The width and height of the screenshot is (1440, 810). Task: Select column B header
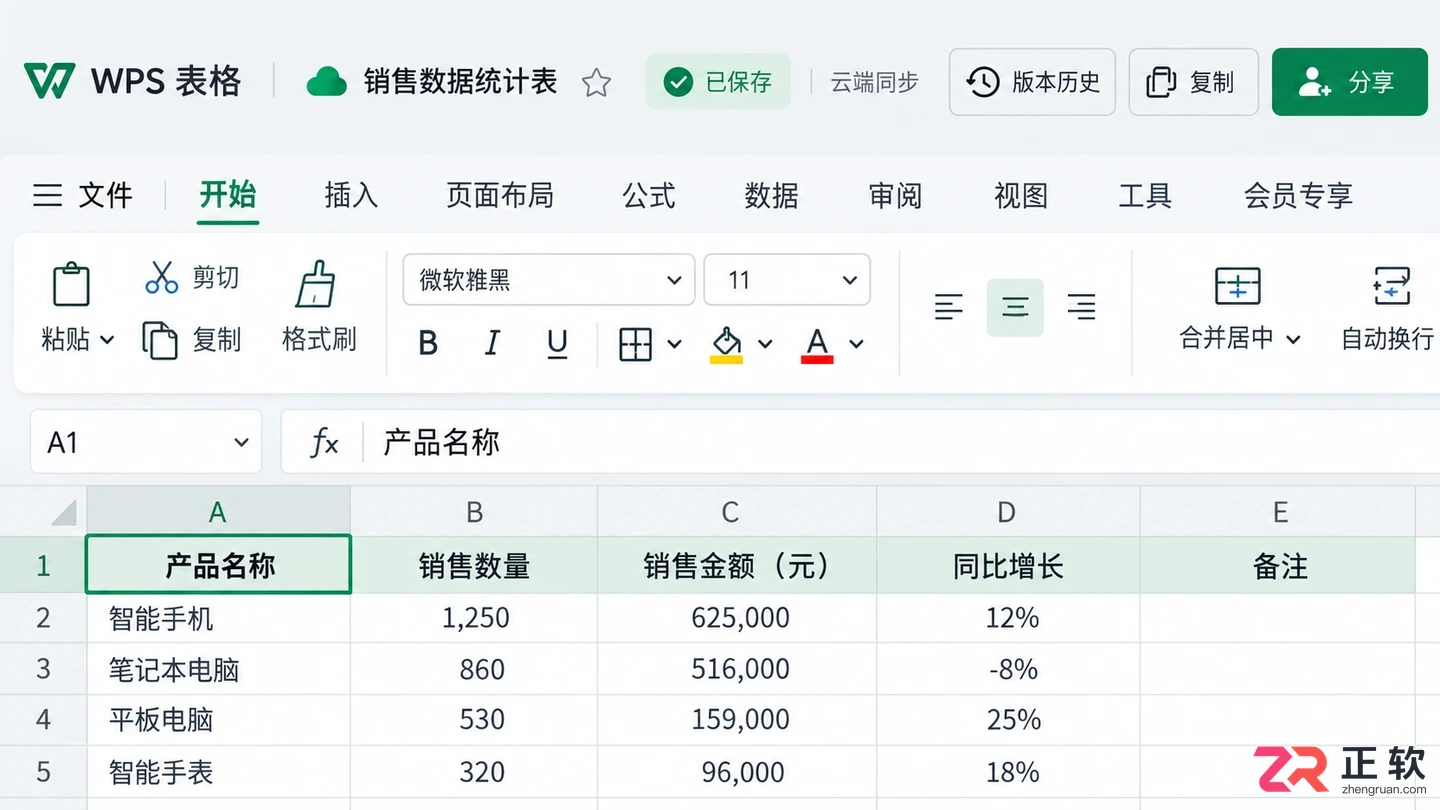pyautogui.click(x=474, y=512)
